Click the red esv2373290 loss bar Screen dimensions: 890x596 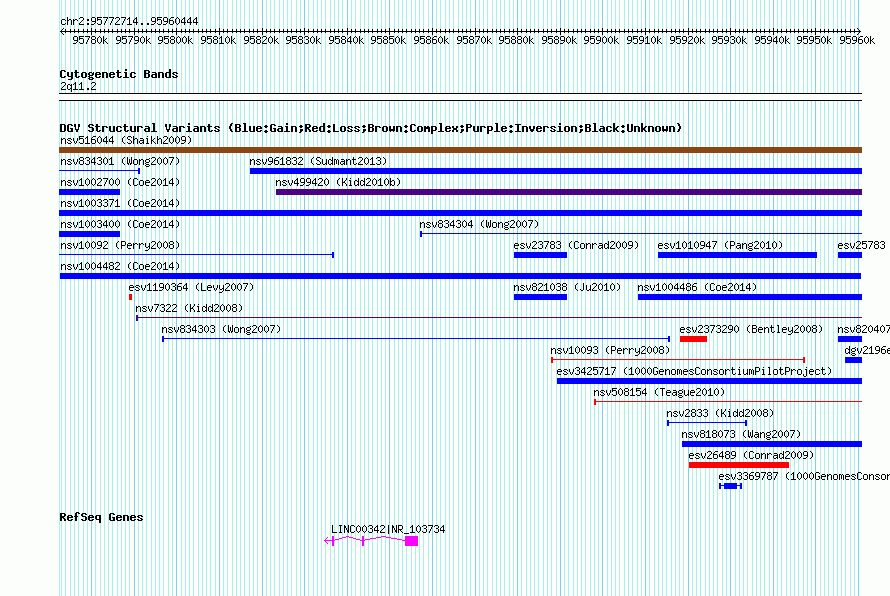(x=693, y=339)
